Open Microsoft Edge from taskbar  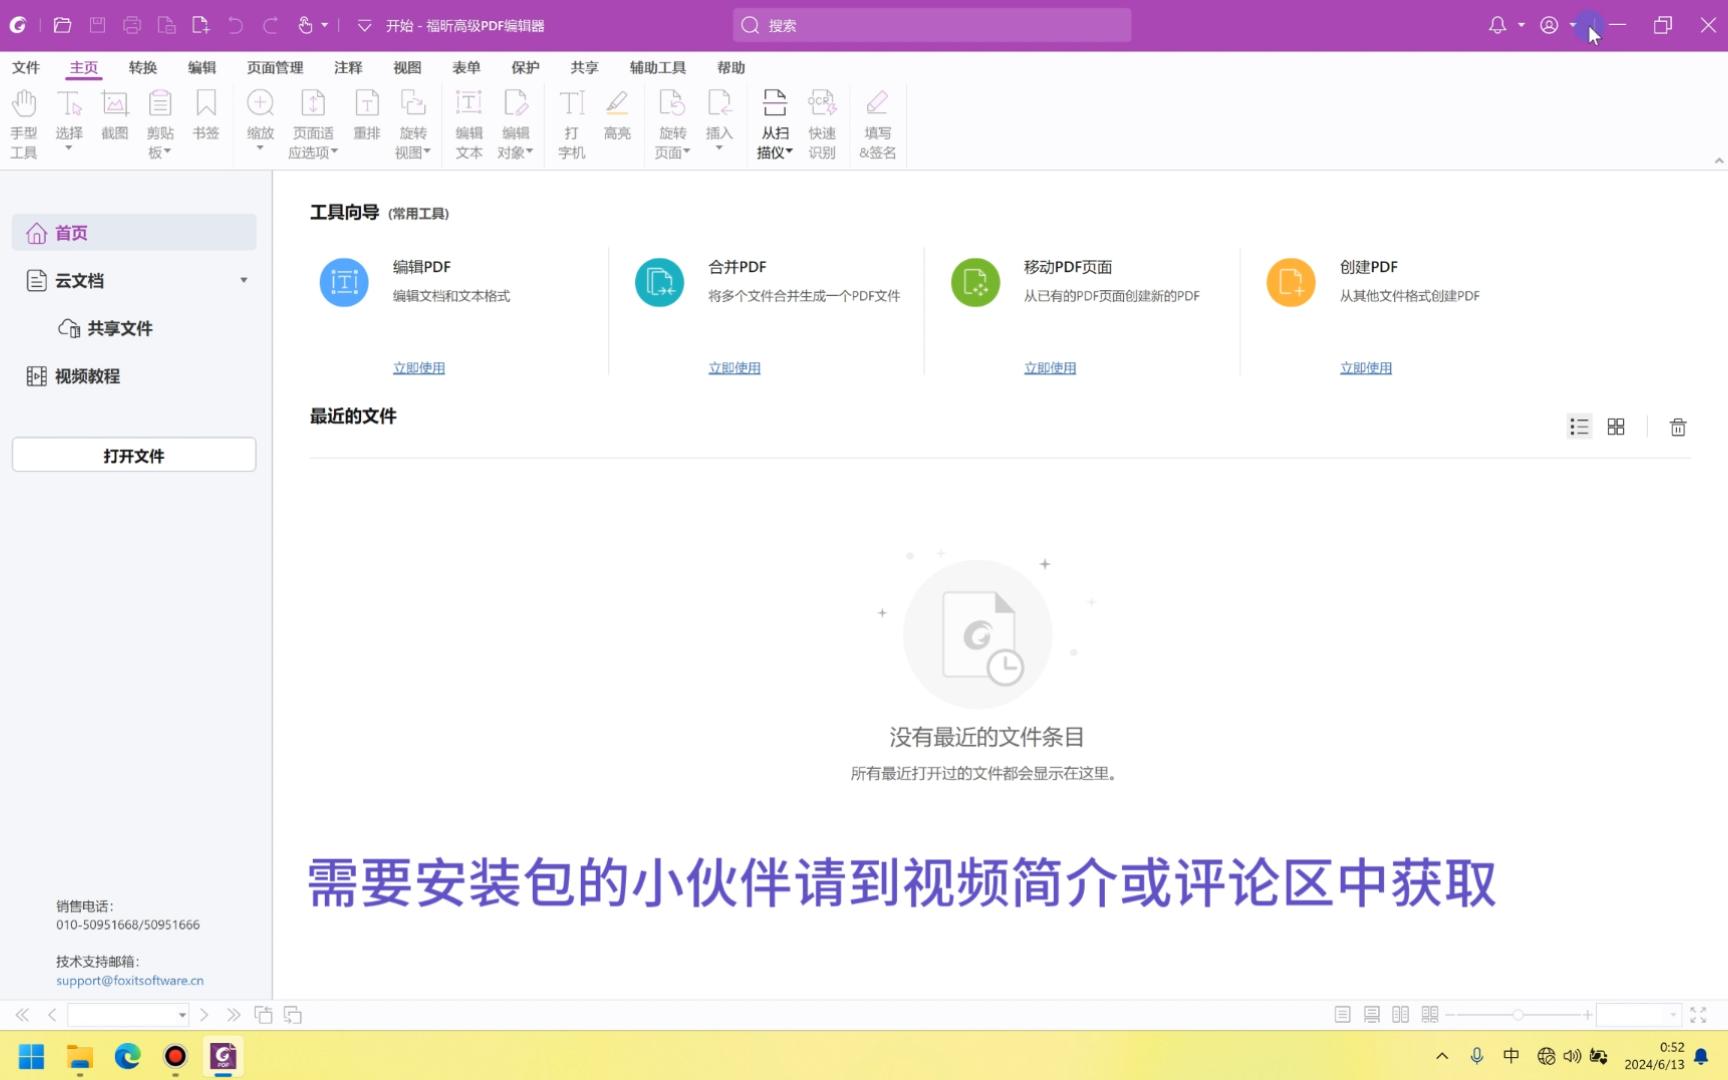tap(127, 1056)
